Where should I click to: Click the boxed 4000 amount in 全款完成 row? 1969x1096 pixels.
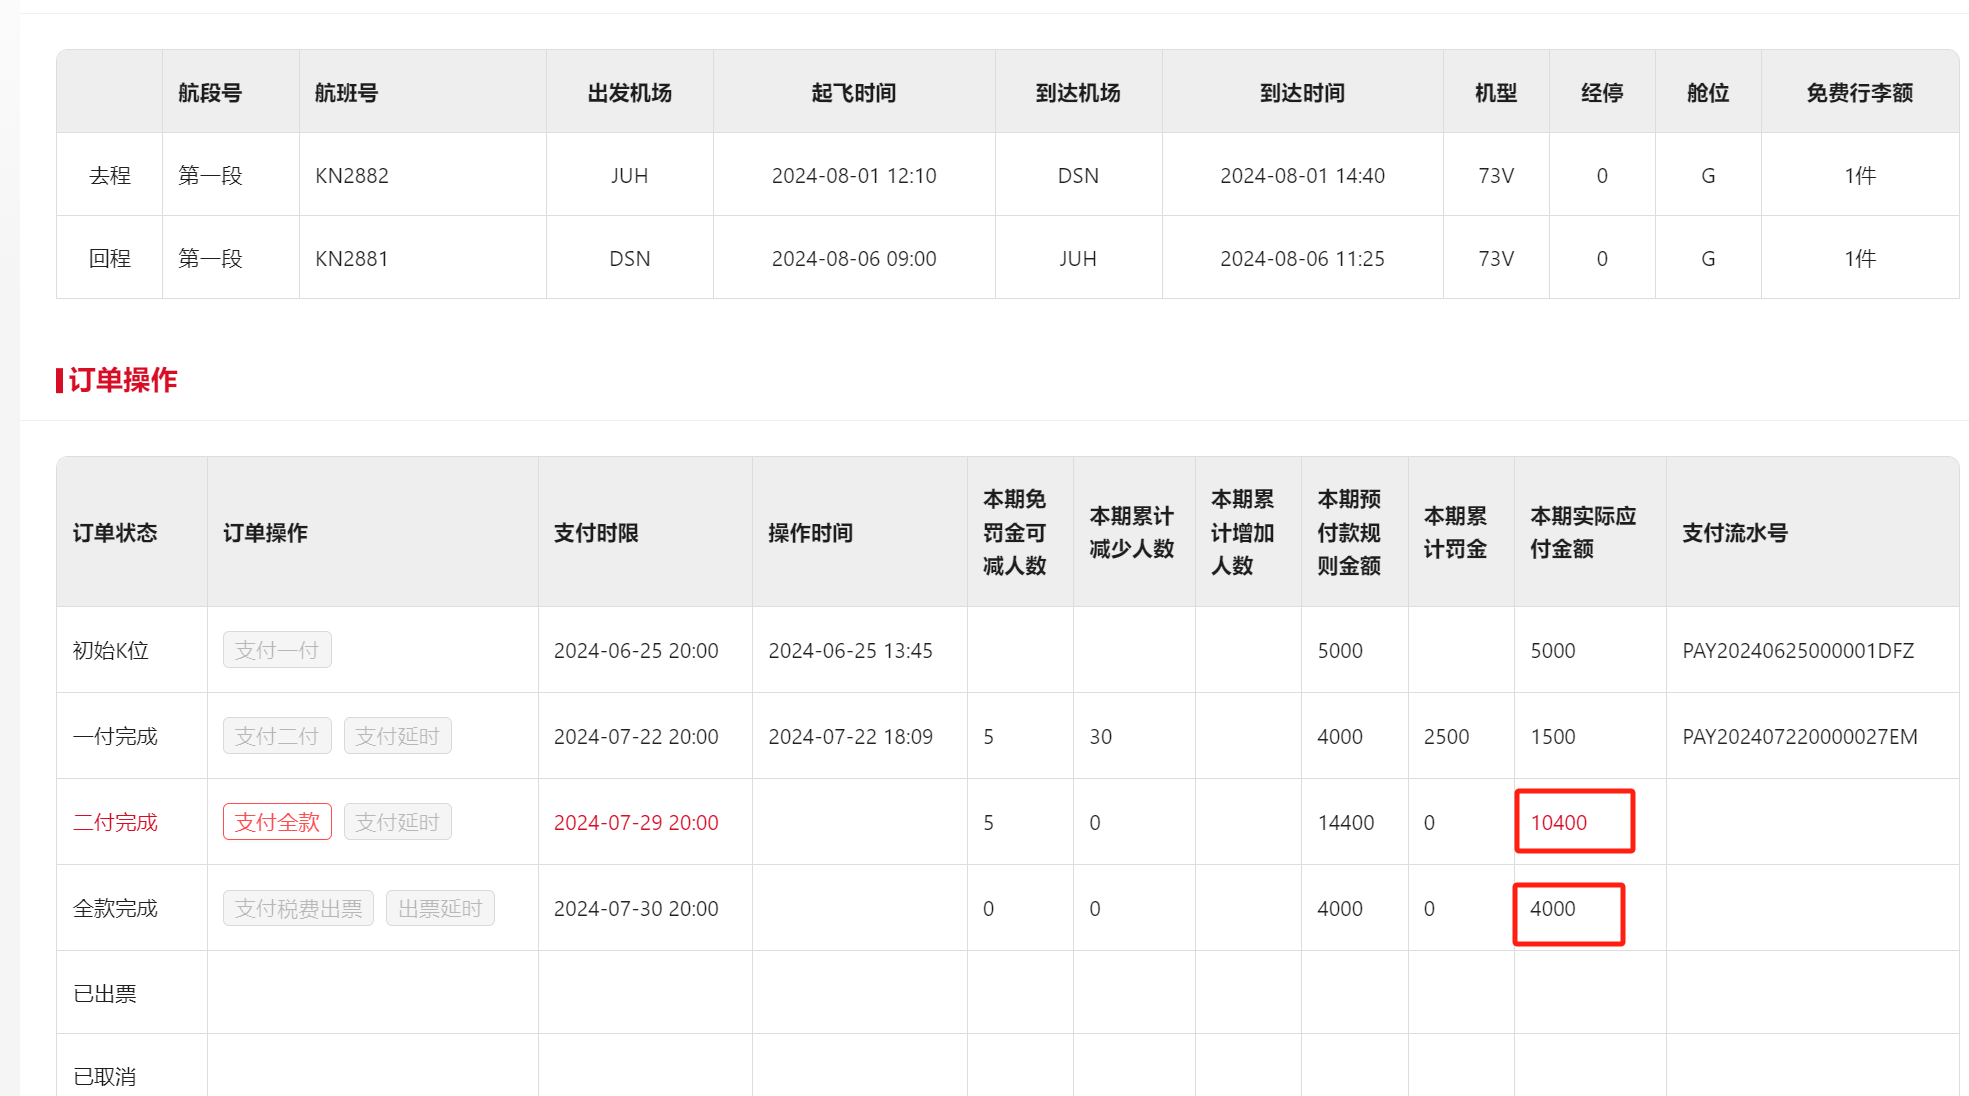[1553, 908]
